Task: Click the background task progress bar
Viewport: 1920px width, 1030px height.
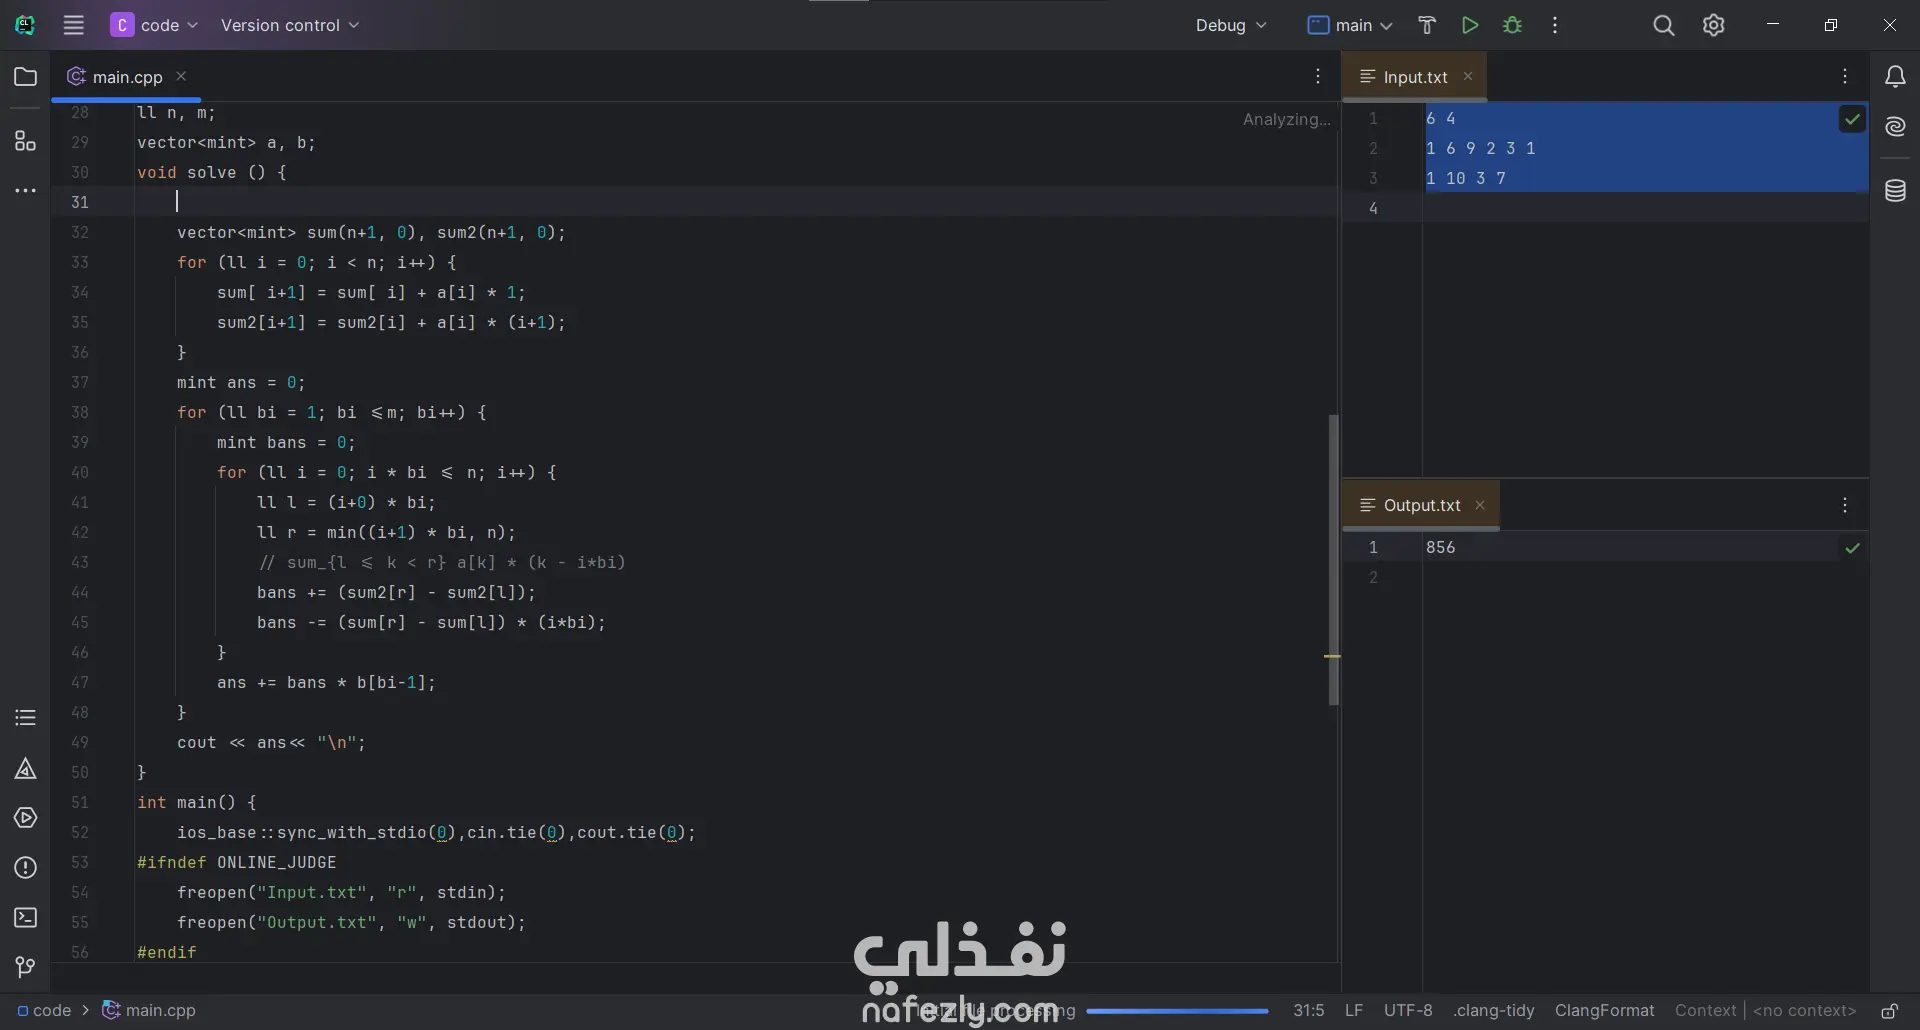Action: coord(1178,1011)
